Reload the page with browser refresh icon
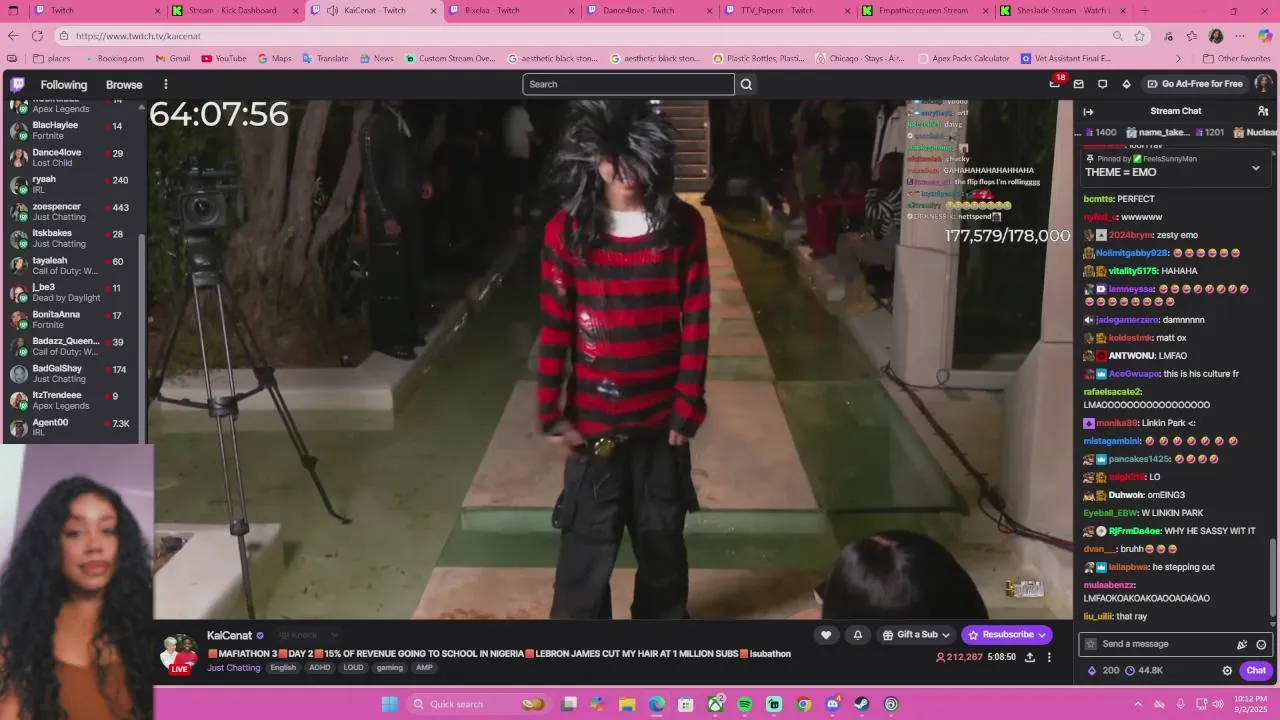The image size is (1280, 720). click(x=37, y=36)
